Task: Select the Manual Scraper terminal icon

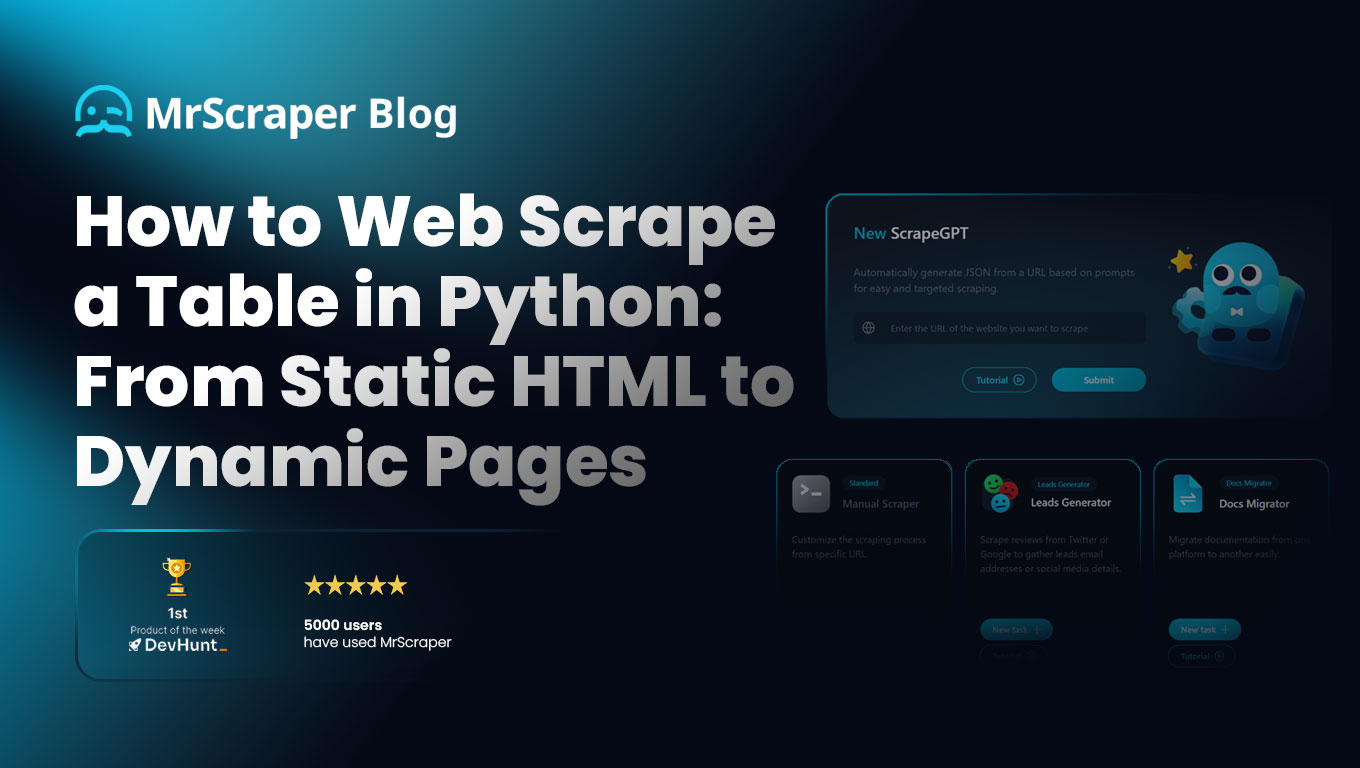Action: (810, 494)
